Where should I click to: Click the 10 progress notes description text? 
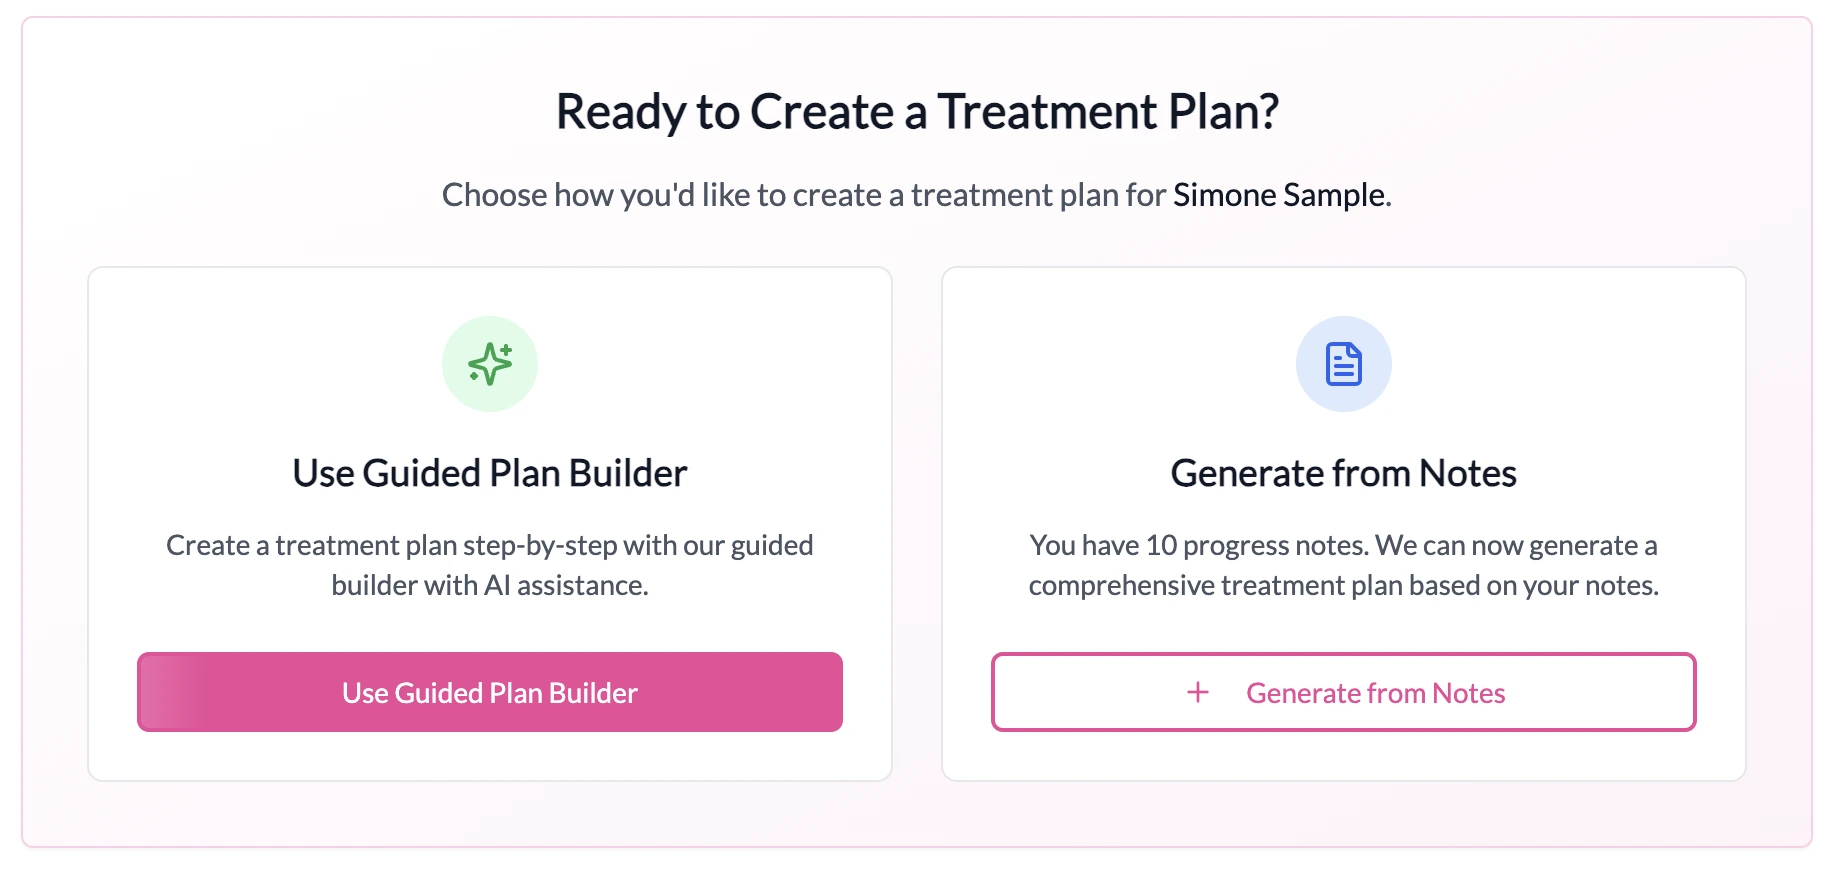click(x=1344, y=565)
